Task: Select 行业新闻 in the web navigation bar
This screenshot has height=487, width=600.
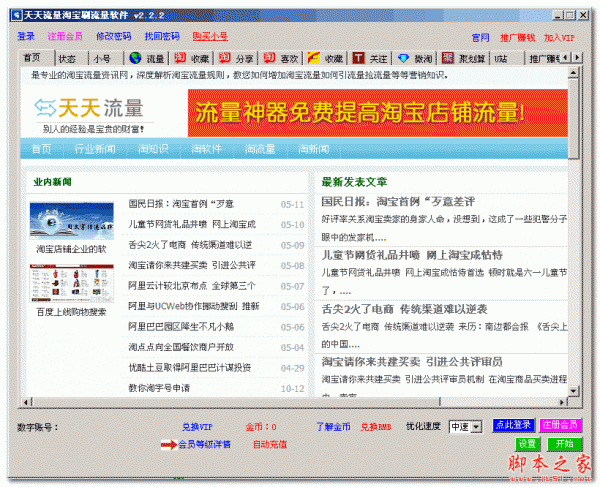Action: point(95,149)
